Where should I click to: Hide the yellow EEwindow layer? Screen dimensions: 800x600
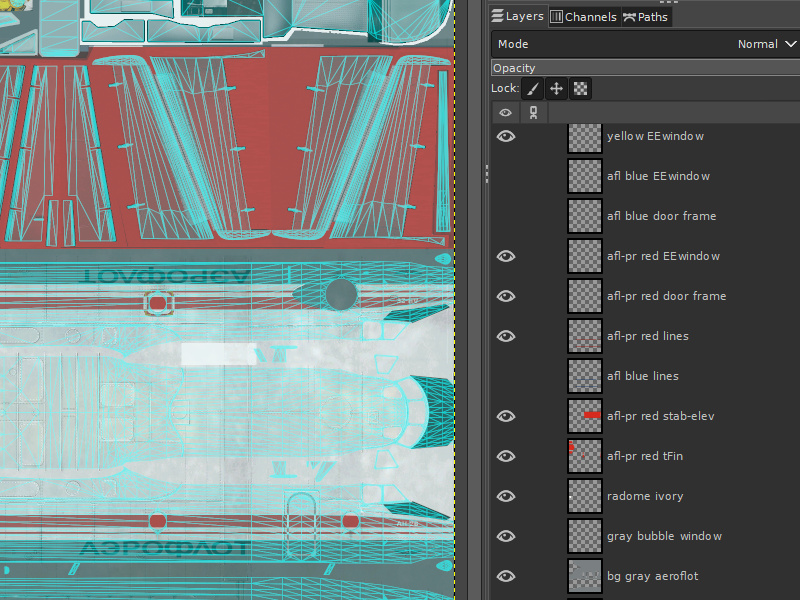[x=506, y=136]
